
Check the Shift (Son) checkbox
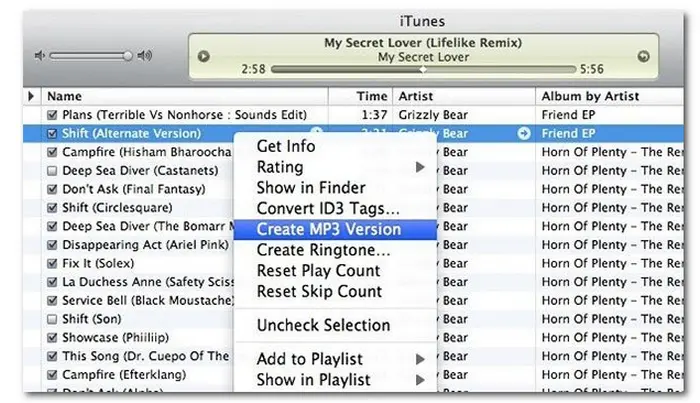[52, 319]
